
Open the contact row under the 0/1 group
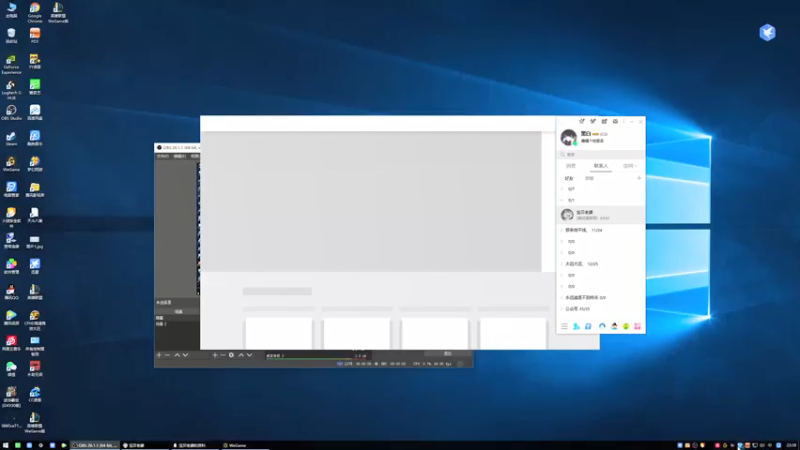click(600, 215)
